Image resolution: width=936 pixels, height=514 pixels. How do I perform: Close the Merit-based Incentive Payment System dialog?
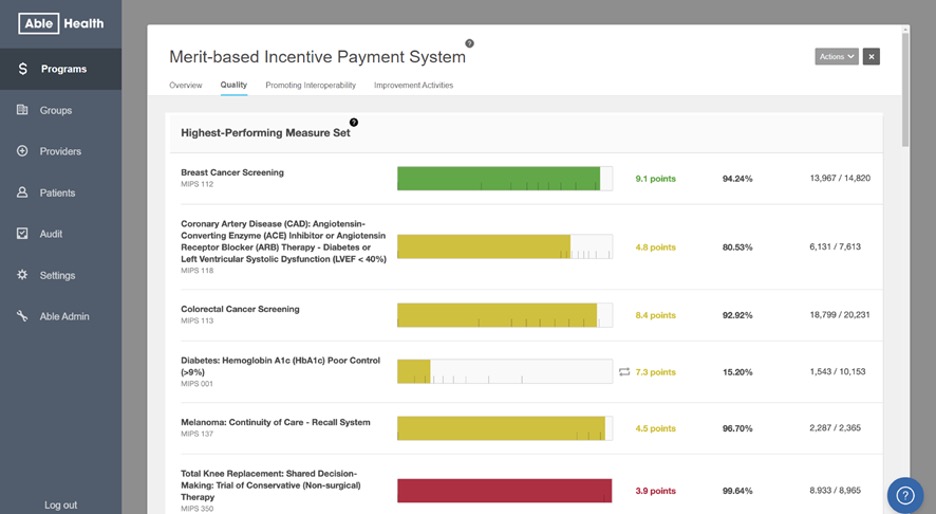[x=871, y=57]
